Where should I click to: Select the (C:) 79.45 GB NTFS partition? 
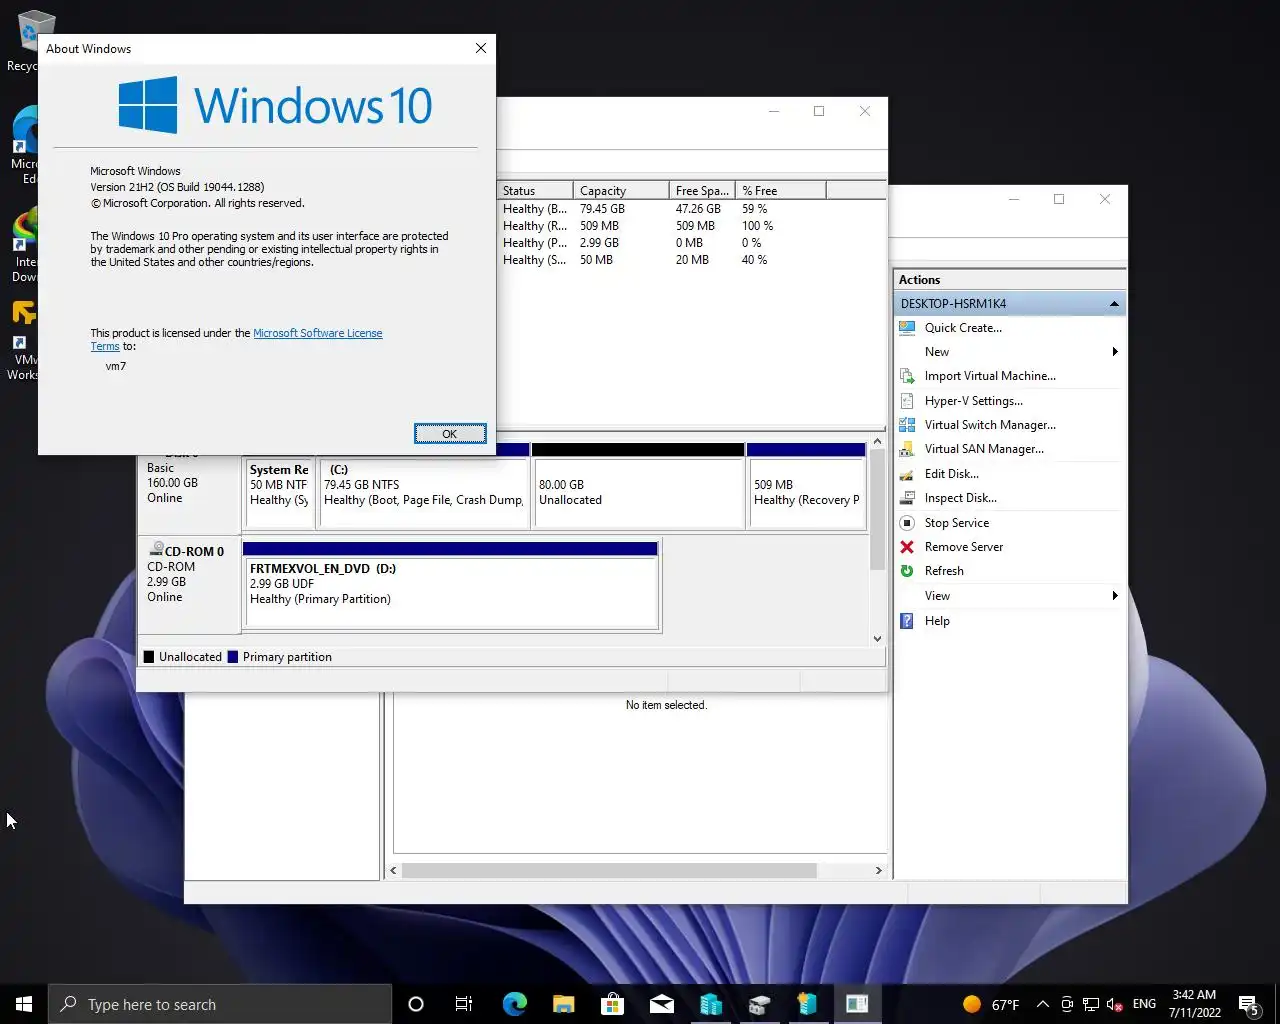(x=424, y=492)
